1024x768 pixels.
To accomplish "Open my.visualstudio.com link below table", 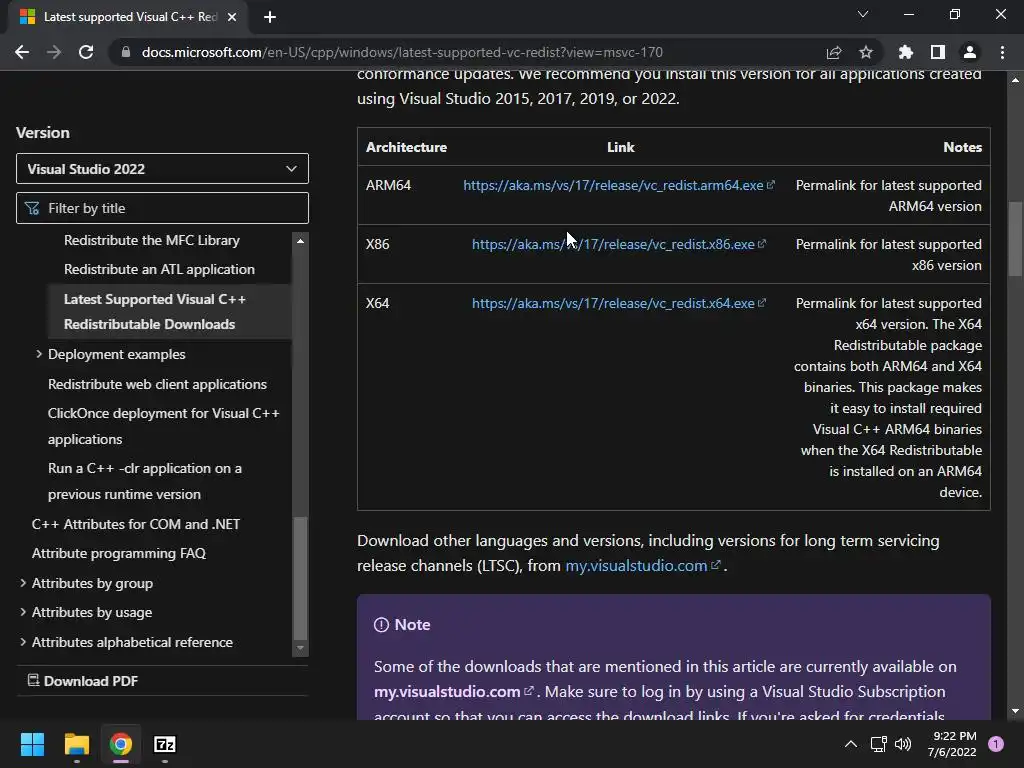I will (x=643, y=566).
